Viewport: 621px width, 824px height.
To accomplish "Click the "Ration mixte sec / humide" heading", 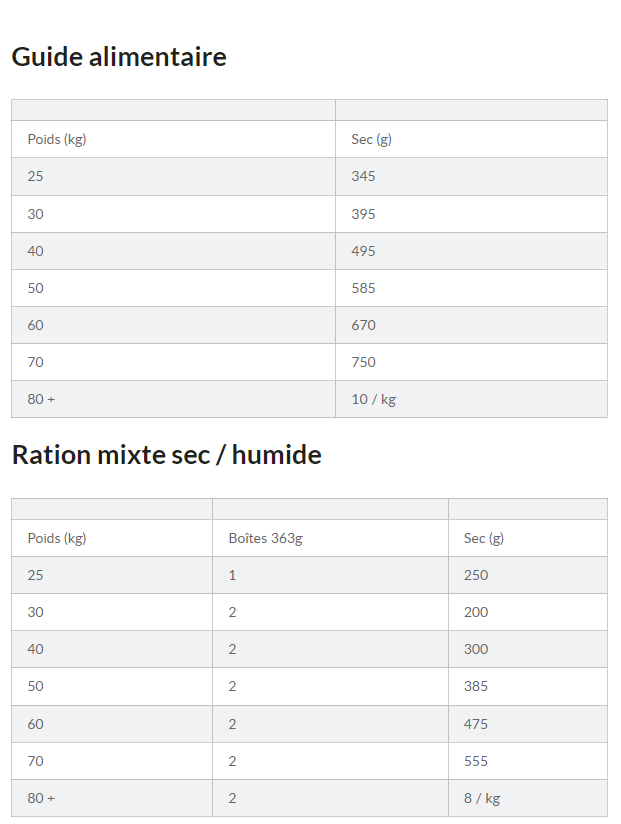I will [x=166, y=455].
